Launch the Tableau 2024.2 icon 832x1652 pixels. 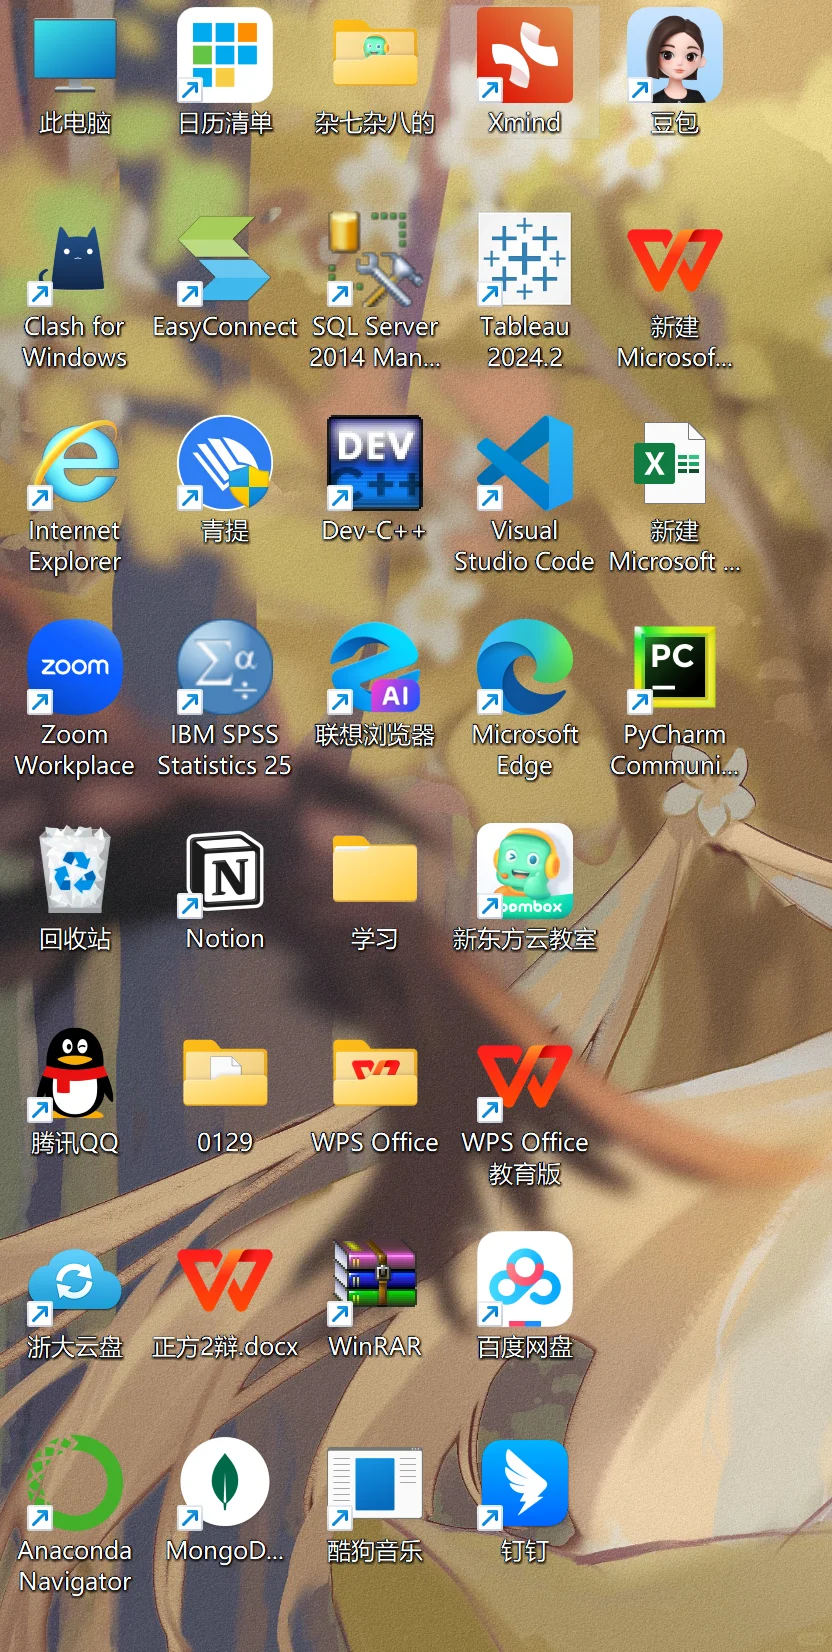[525, 259]
